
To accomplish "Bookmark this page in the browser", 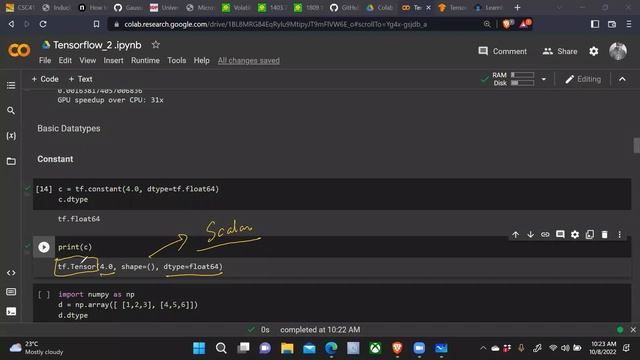I will pyautogui.click(x=96, y=24).
